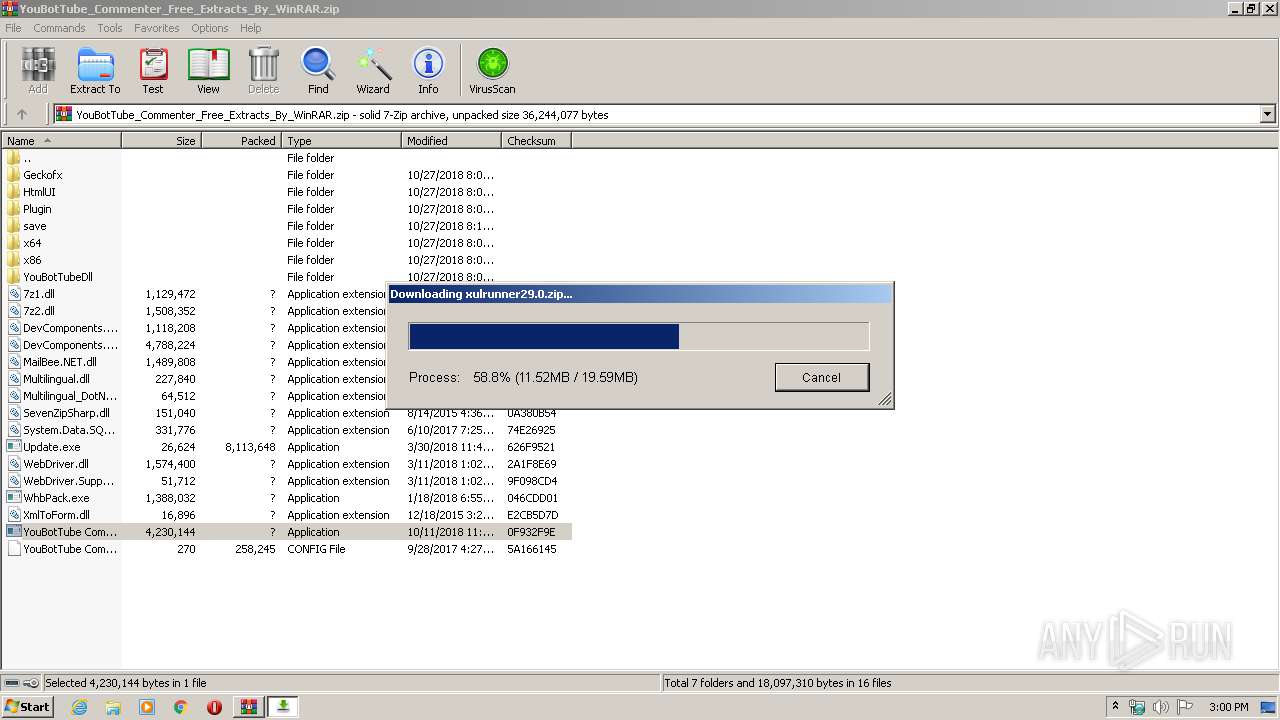The height and width of the screenshot is (720, 1280).
Task: Open Windows Explorer from taskbar
Action: pos(113,707)
